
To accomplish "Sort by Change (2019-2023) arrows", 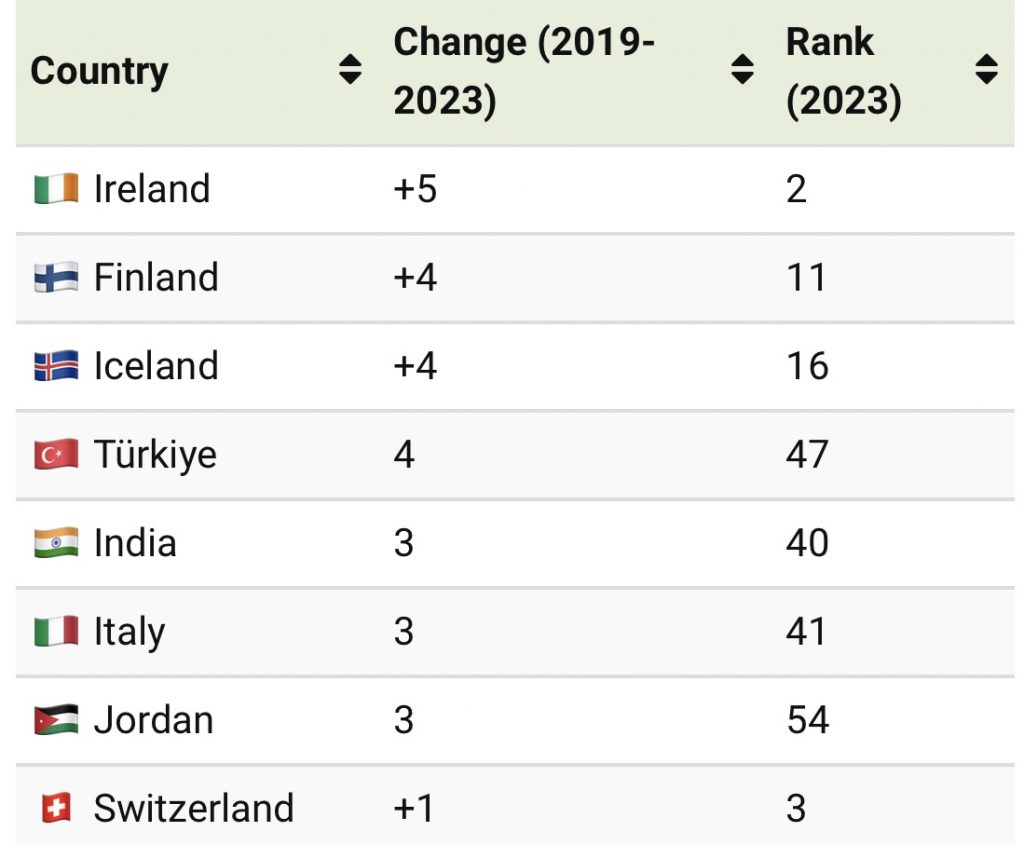I will tap(742, 70).
